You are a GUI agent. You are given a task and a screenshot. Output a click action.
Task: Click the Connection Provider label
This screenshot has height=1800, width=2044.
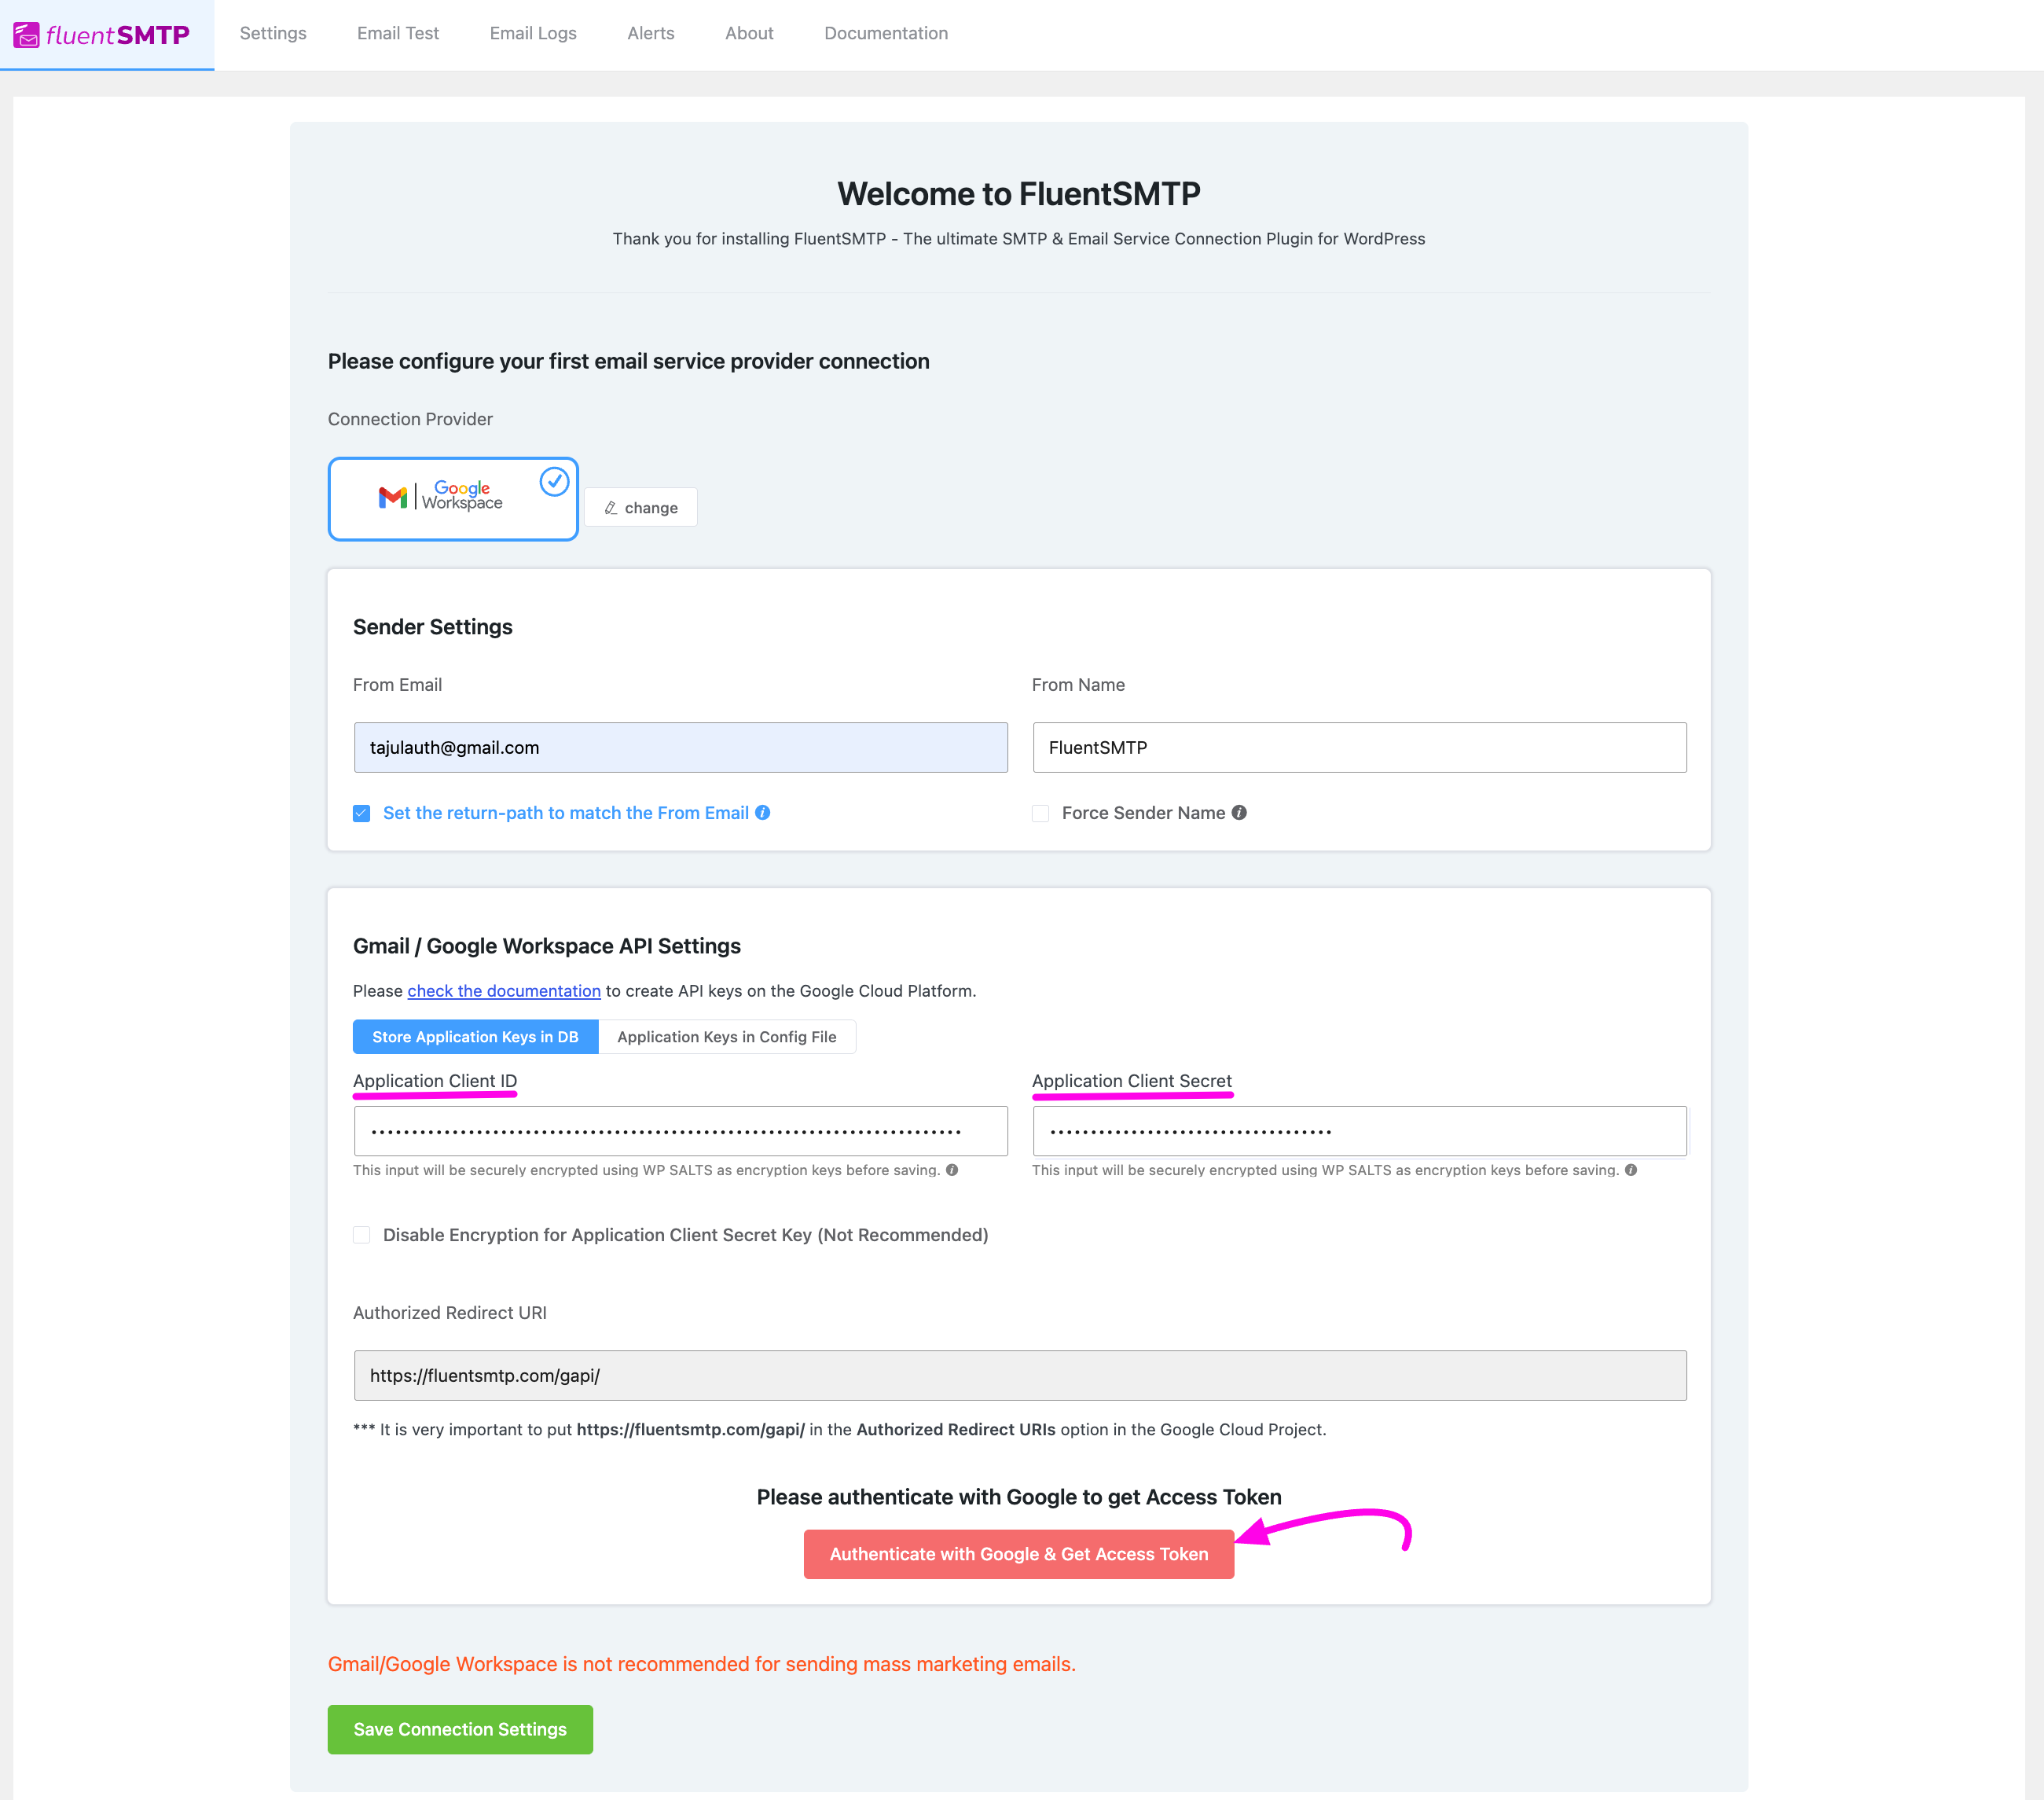click(410, 419)
